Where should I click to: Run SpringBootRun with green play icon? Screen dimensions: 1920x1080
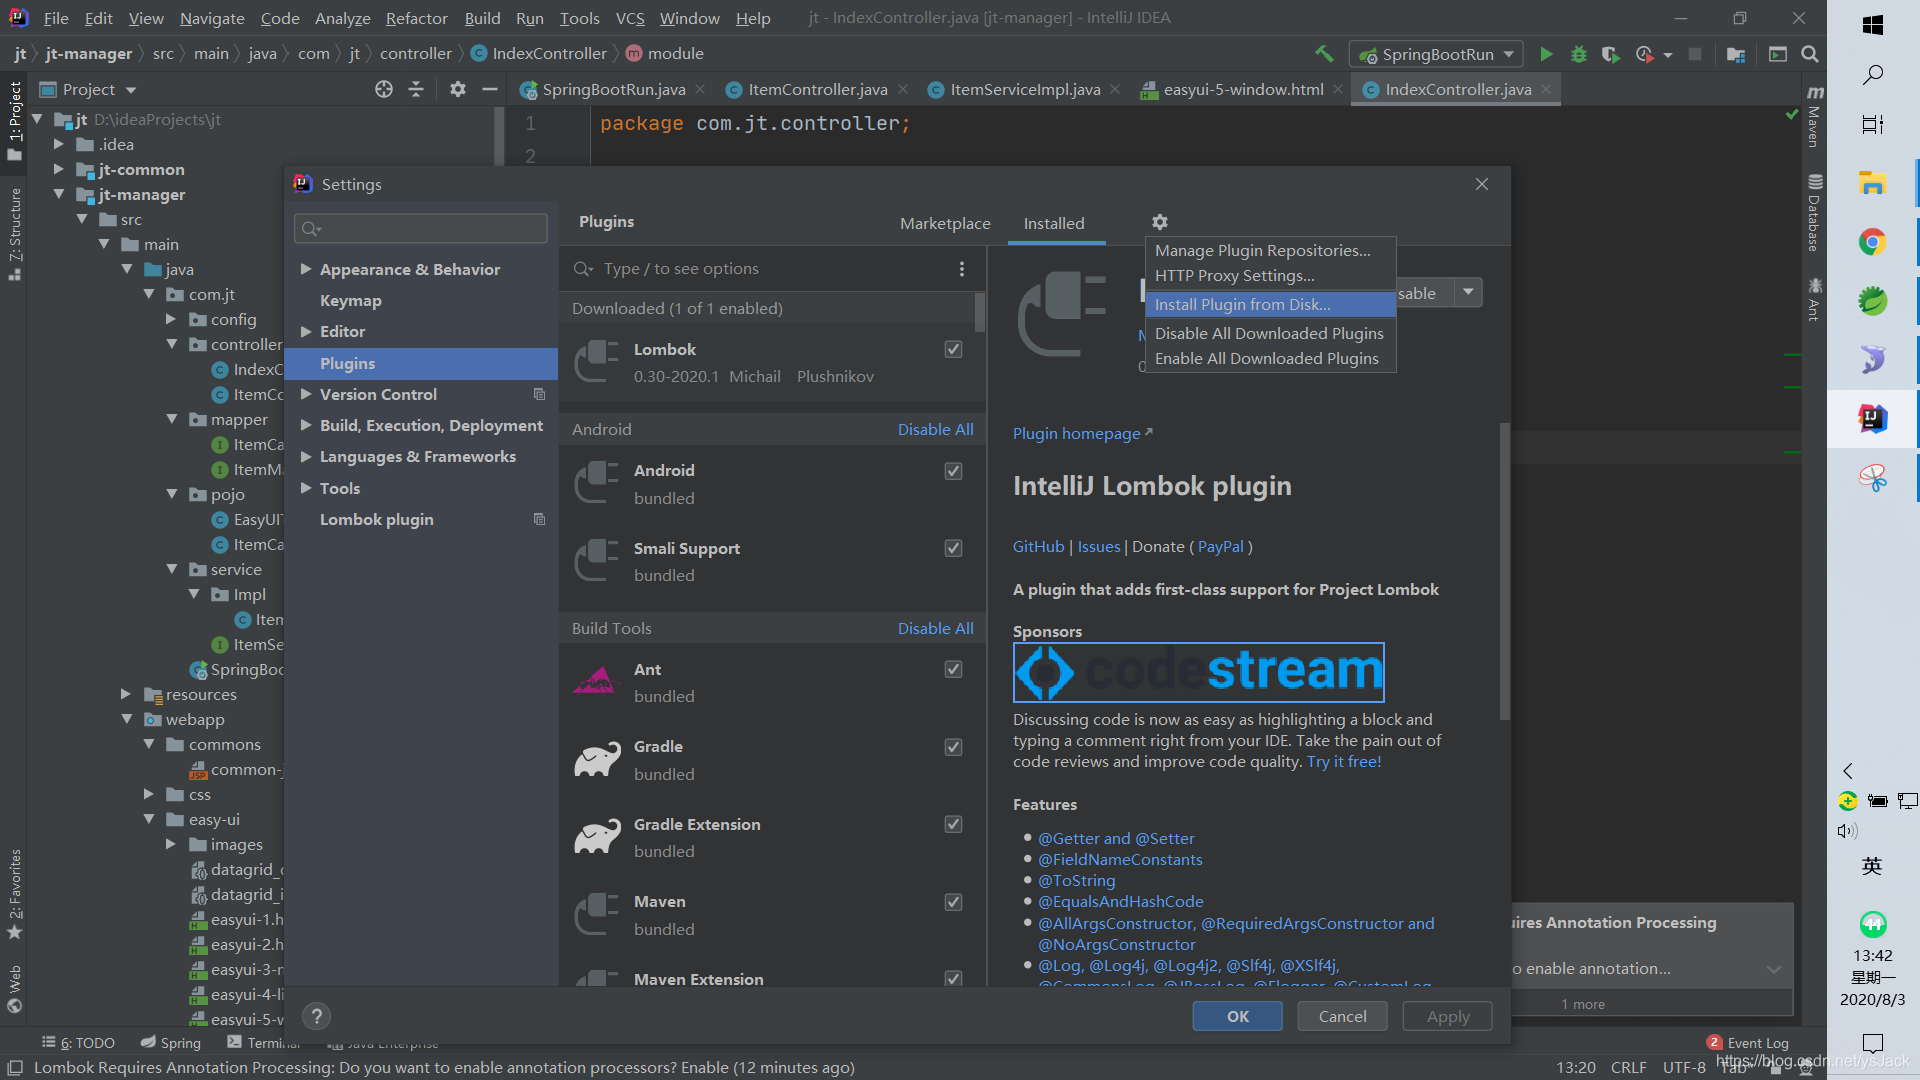tap(1546, 54)
